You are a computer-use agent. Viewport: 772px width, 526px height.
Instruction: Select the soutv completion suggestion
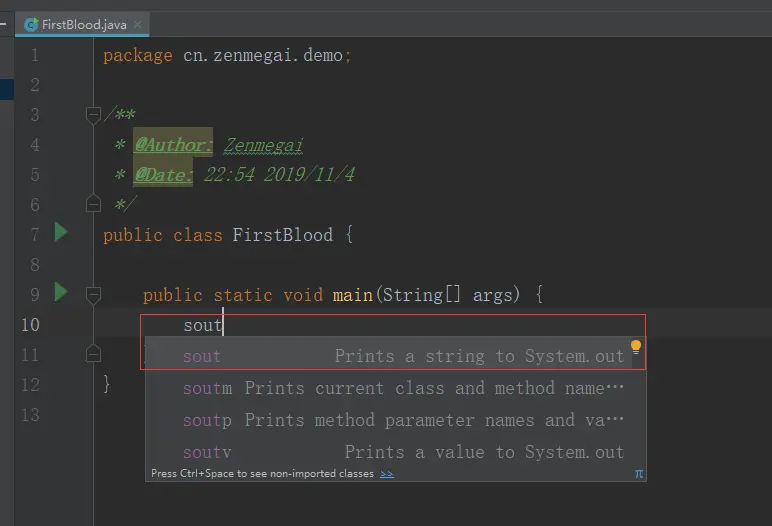395,452
